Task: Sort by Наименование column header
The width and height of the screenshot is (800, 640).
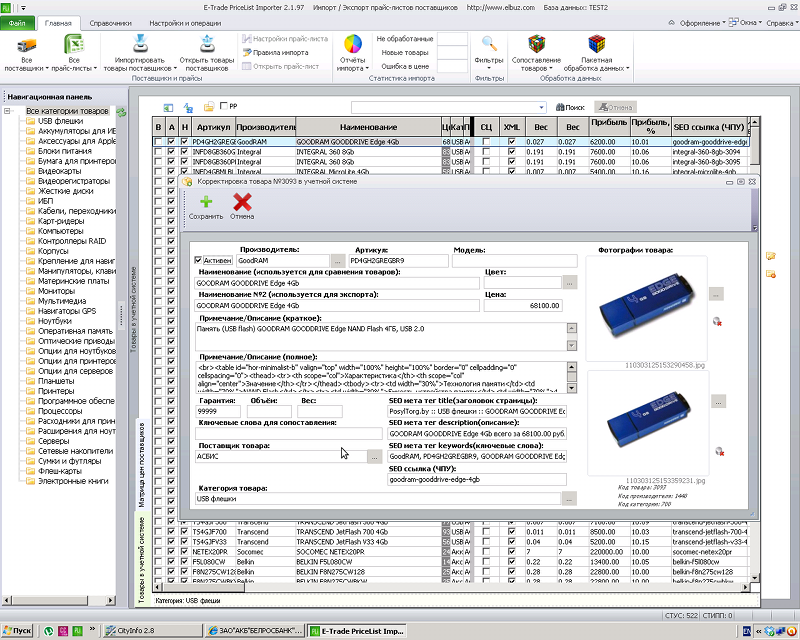Action: click(x=368, y=127)
